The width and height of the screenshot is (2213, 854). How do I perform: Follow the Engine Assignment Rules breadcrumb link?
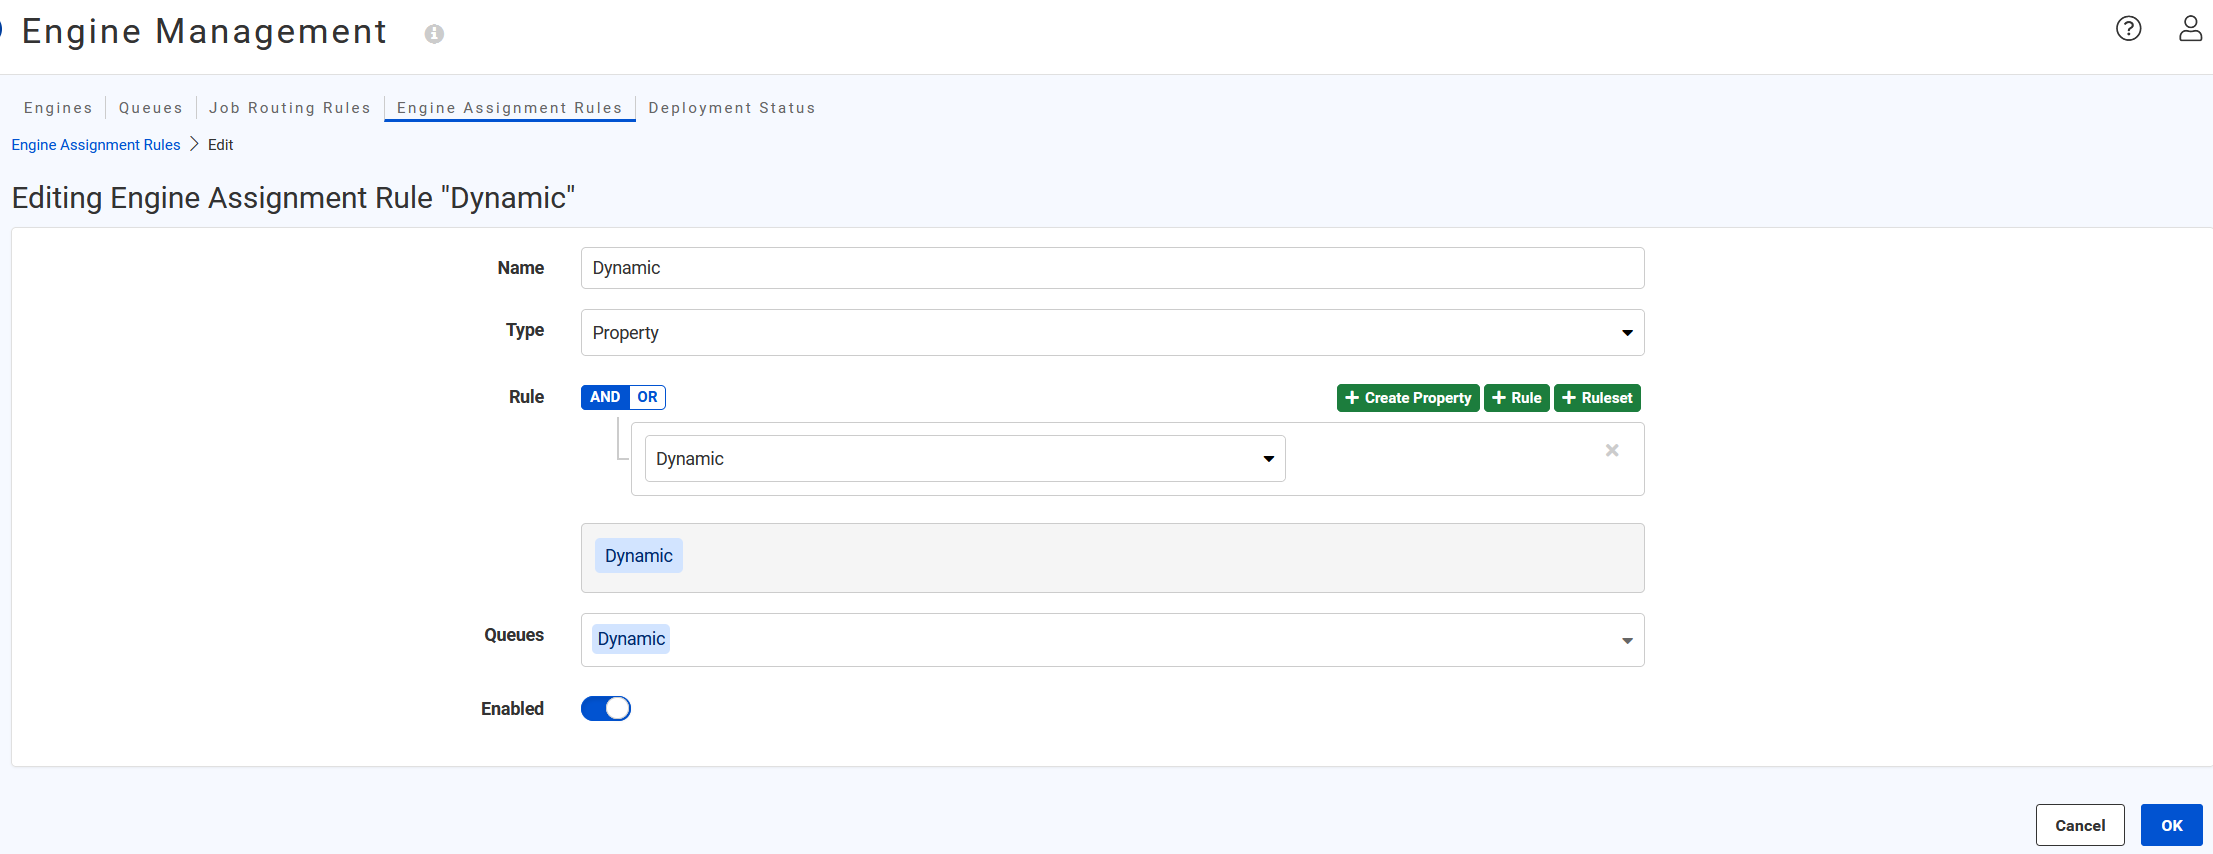point(96,145)
